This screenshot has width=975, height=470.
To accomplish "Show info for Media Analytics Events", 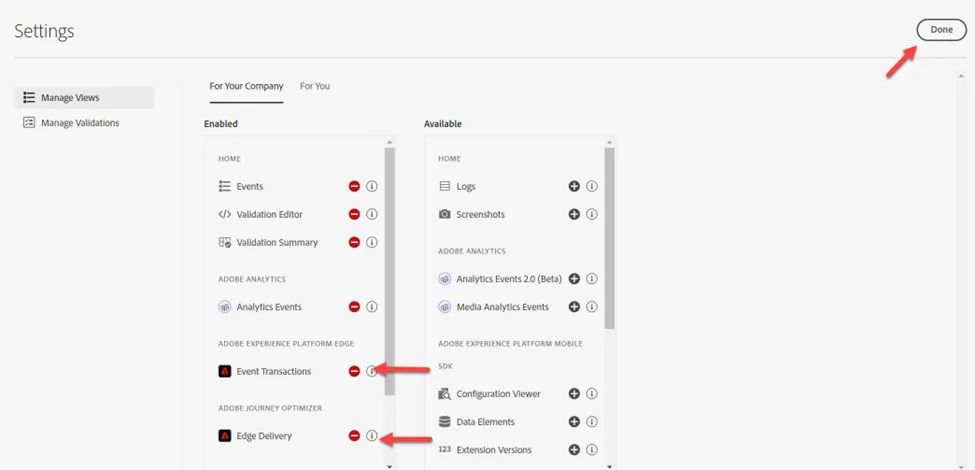I will (592, 306).
